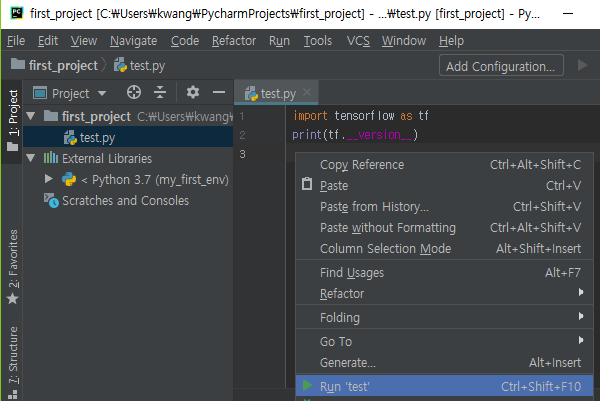
Task: Open the Run menu in menu bar
Action: tap(279, 41)
